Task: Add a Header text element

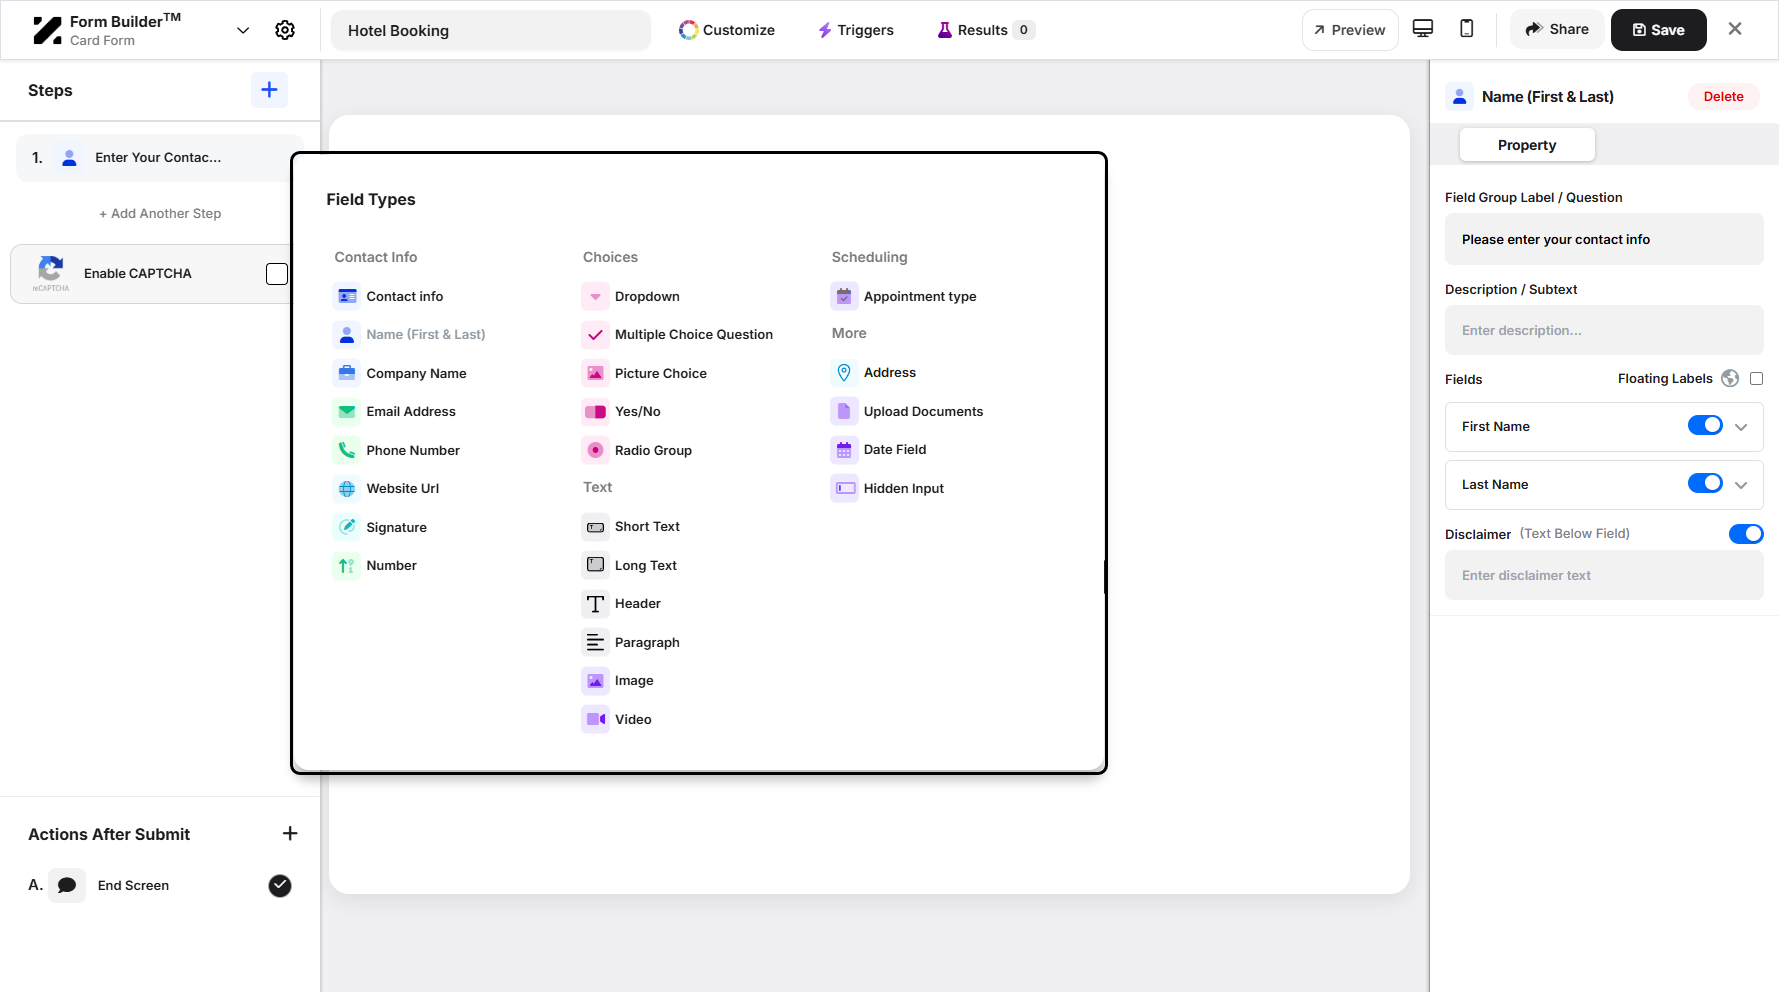Action: 622,603
